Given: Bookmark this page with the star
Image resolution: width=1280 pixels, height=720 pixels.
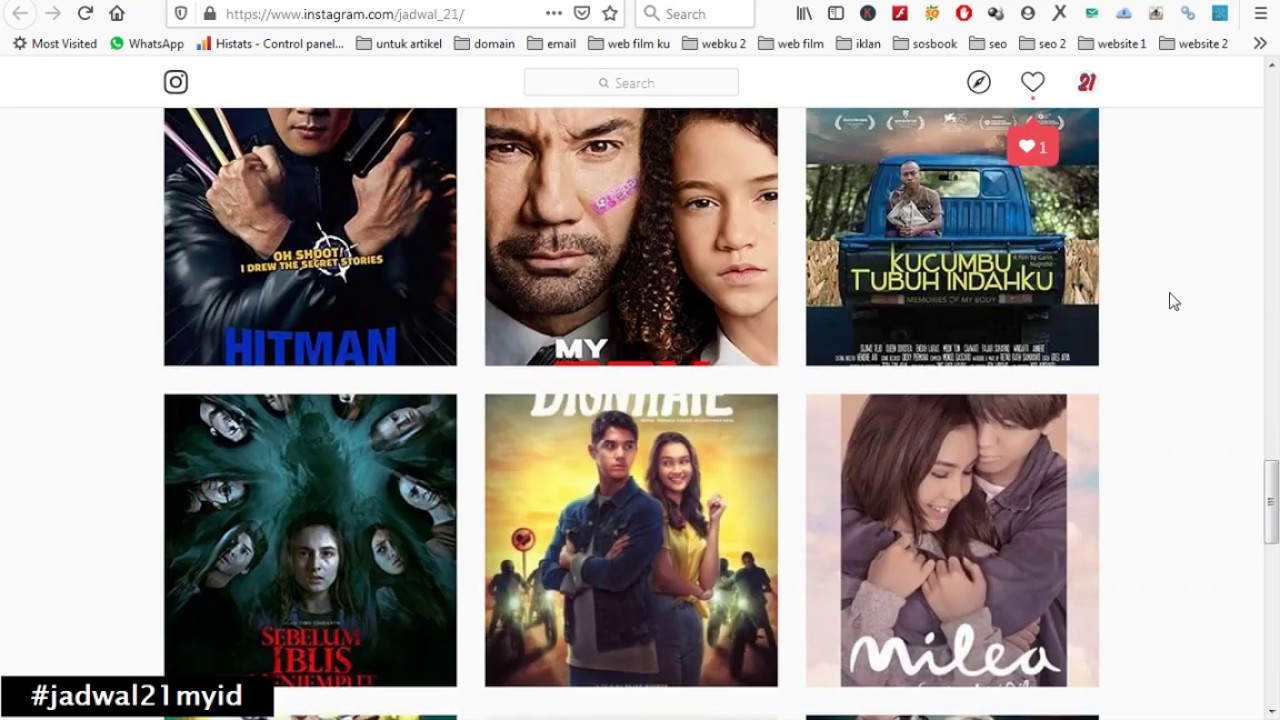Looking at the screenshot, I should tap(610, 13).
